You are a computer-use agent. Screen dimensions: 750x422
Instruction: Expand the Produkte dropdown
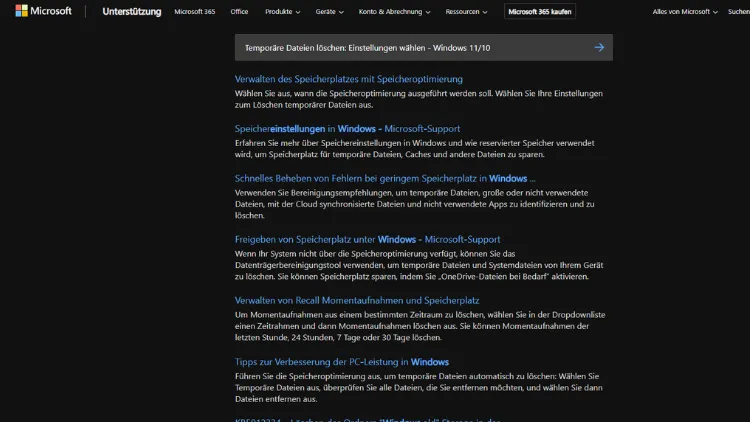pos(283,11)
